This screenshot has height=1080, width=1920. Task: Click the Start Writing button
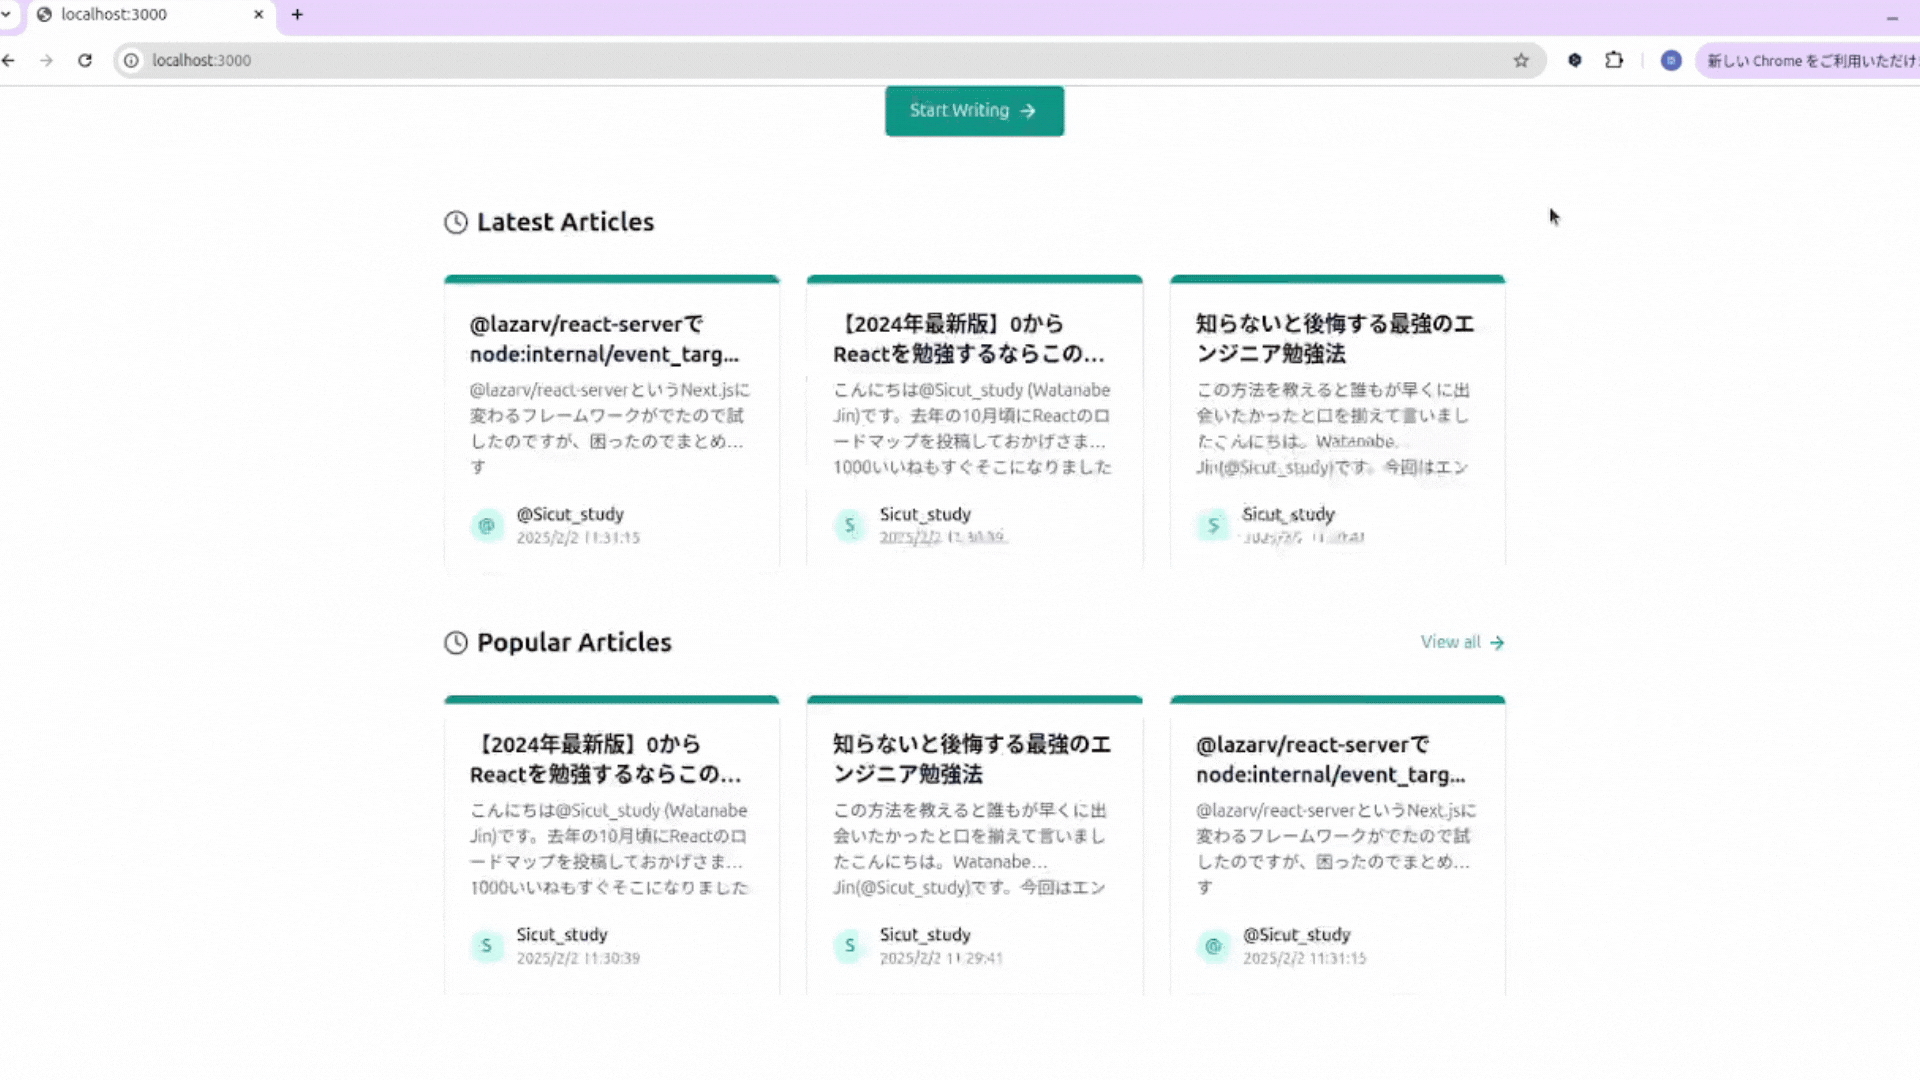[x=973, y=111]
